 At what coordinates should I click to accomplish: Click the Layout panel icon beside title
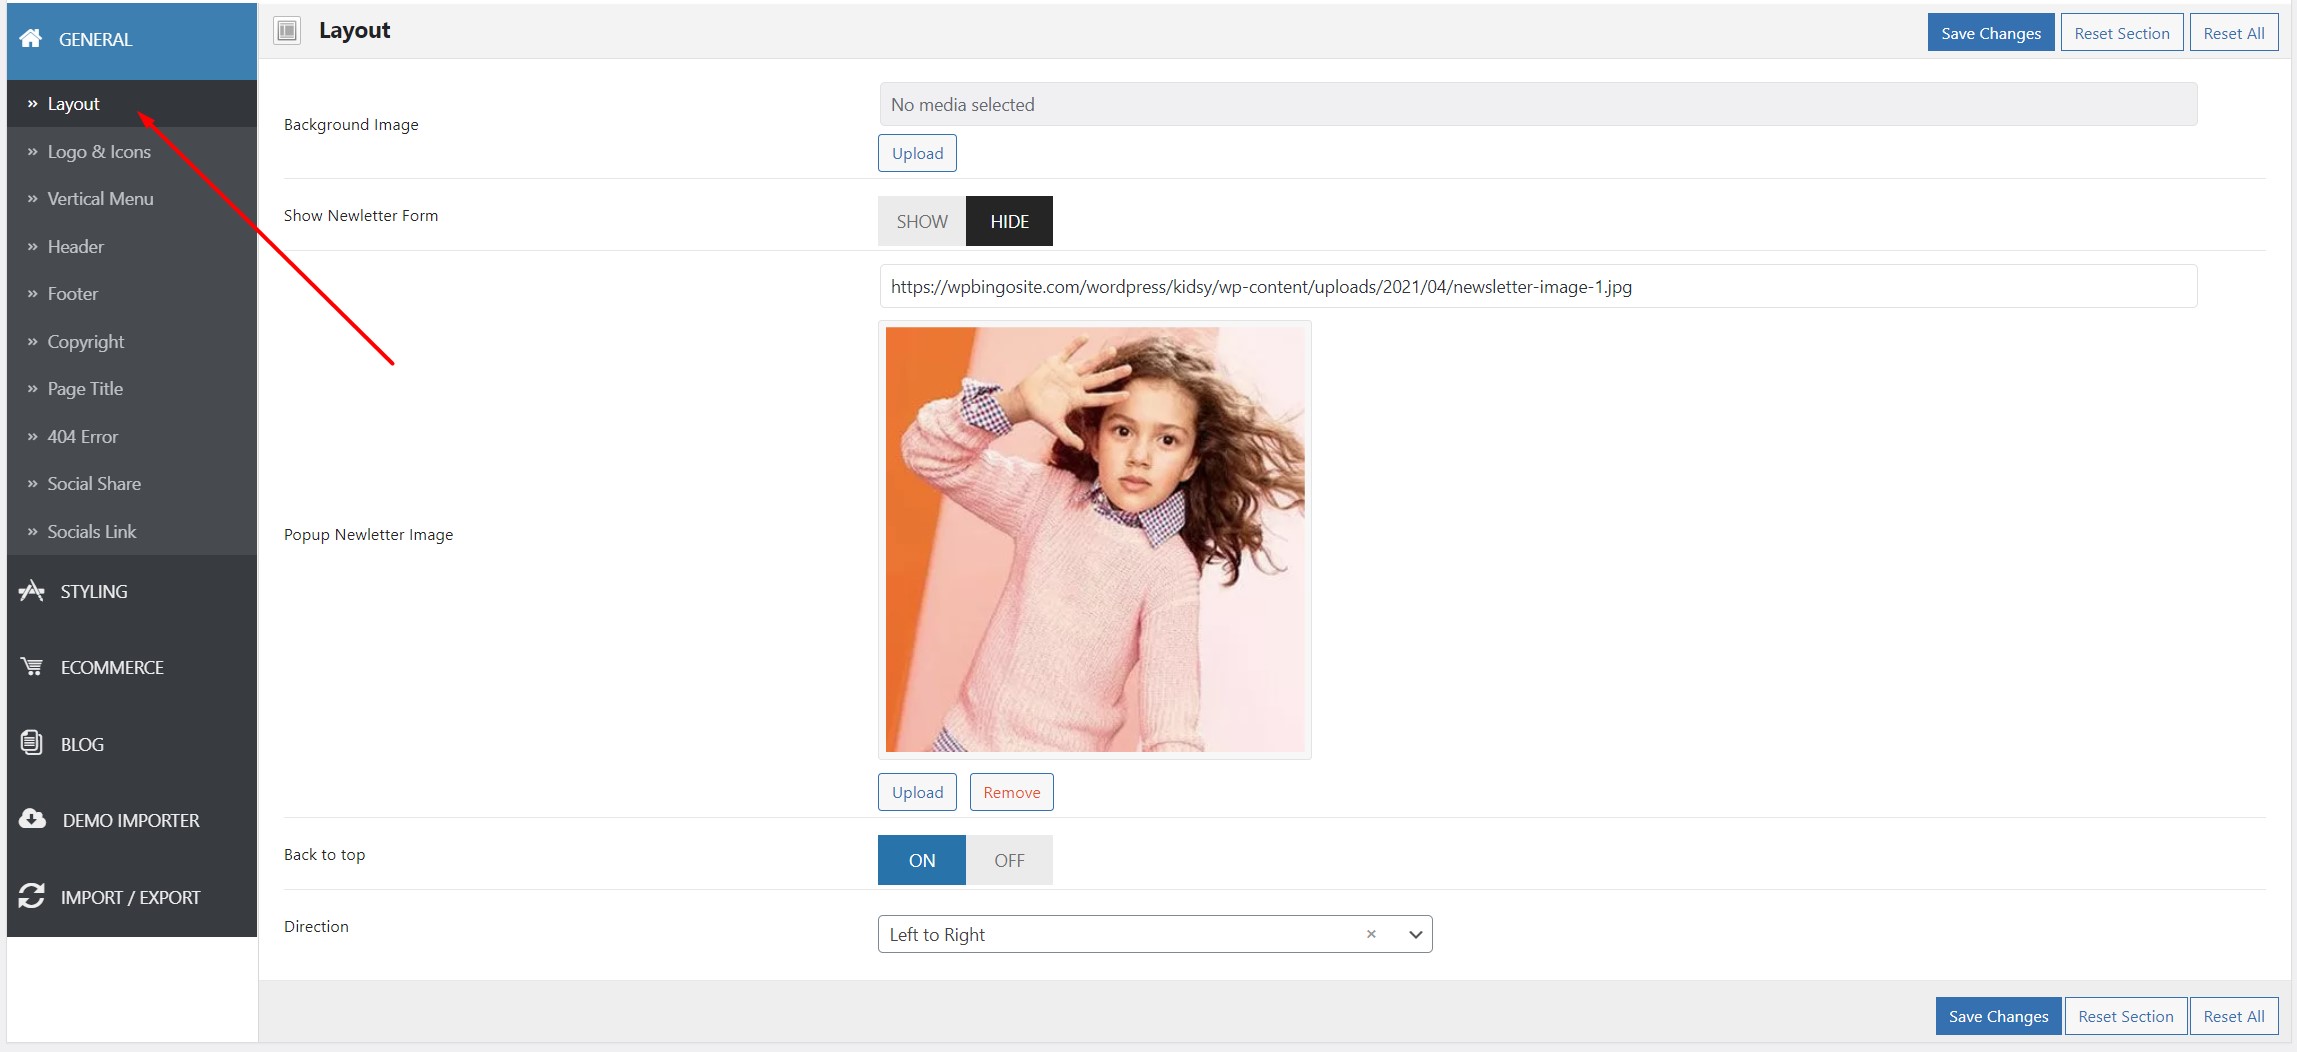tap(287, 31)
